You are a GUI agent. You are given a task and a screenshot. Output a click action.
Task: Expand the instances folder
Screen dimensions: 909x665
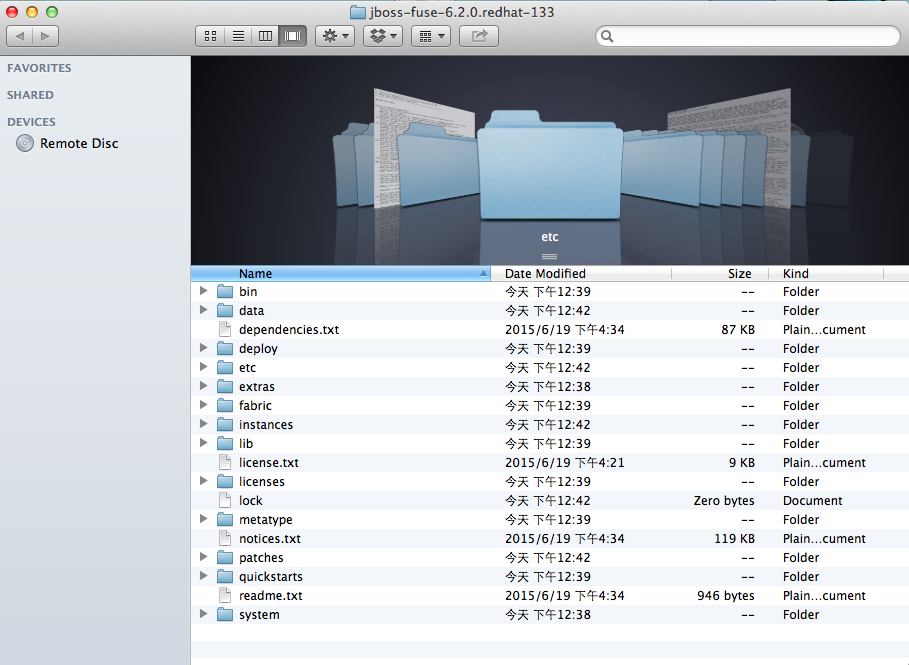[x=203, y=424]
